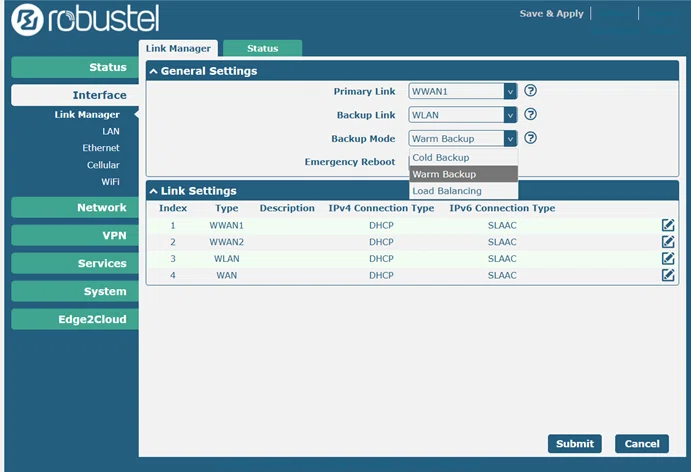This screenshot has height=472, width=691.
Task: Open the Backup Link dropdown
Action: pyautogui.click(x=463, y=115)
